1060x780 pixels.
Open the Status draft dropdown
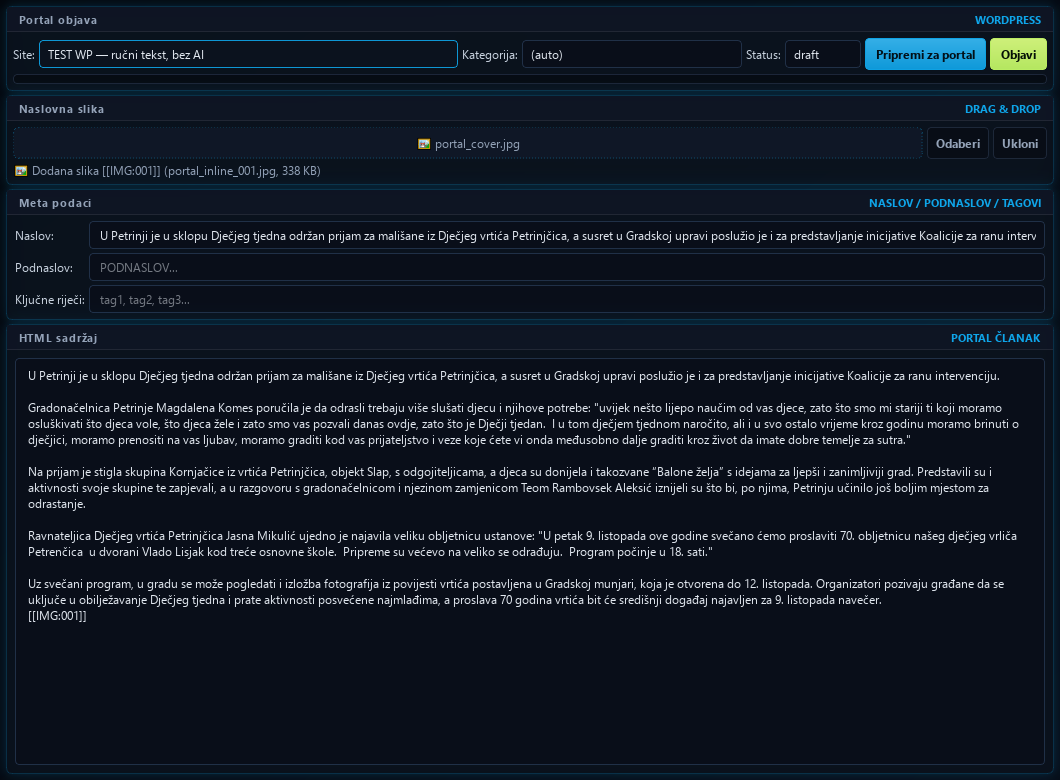click(x=823, y=55)
